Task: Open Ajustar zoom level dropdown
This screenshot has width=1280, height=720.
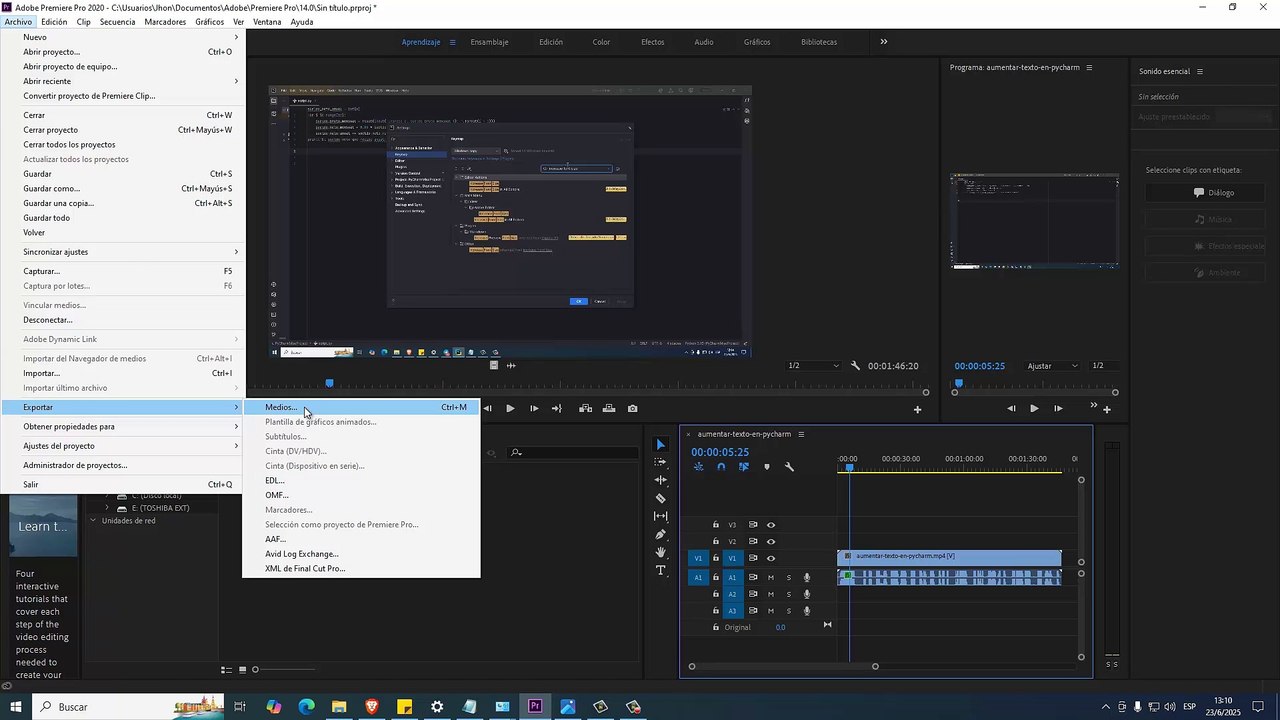Action: click(x=1052, y=366)
